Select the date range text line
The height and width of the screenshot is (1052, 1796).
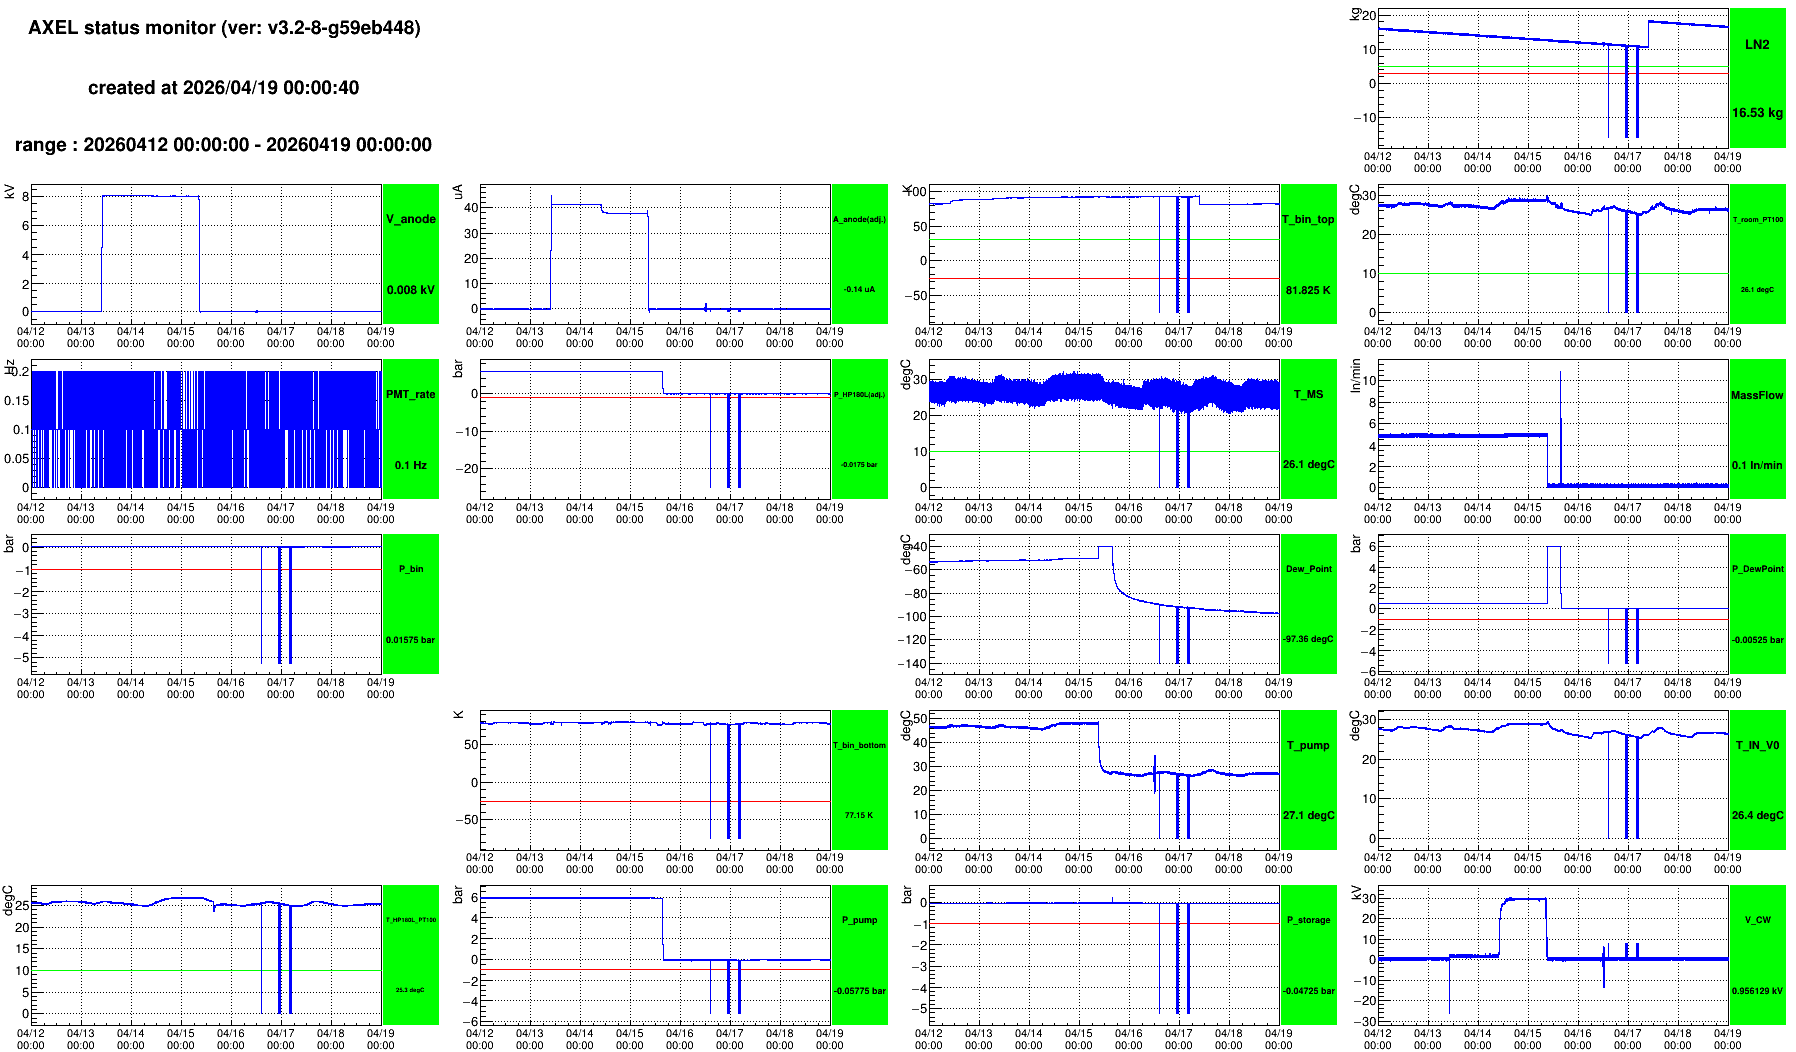point(223,145)
